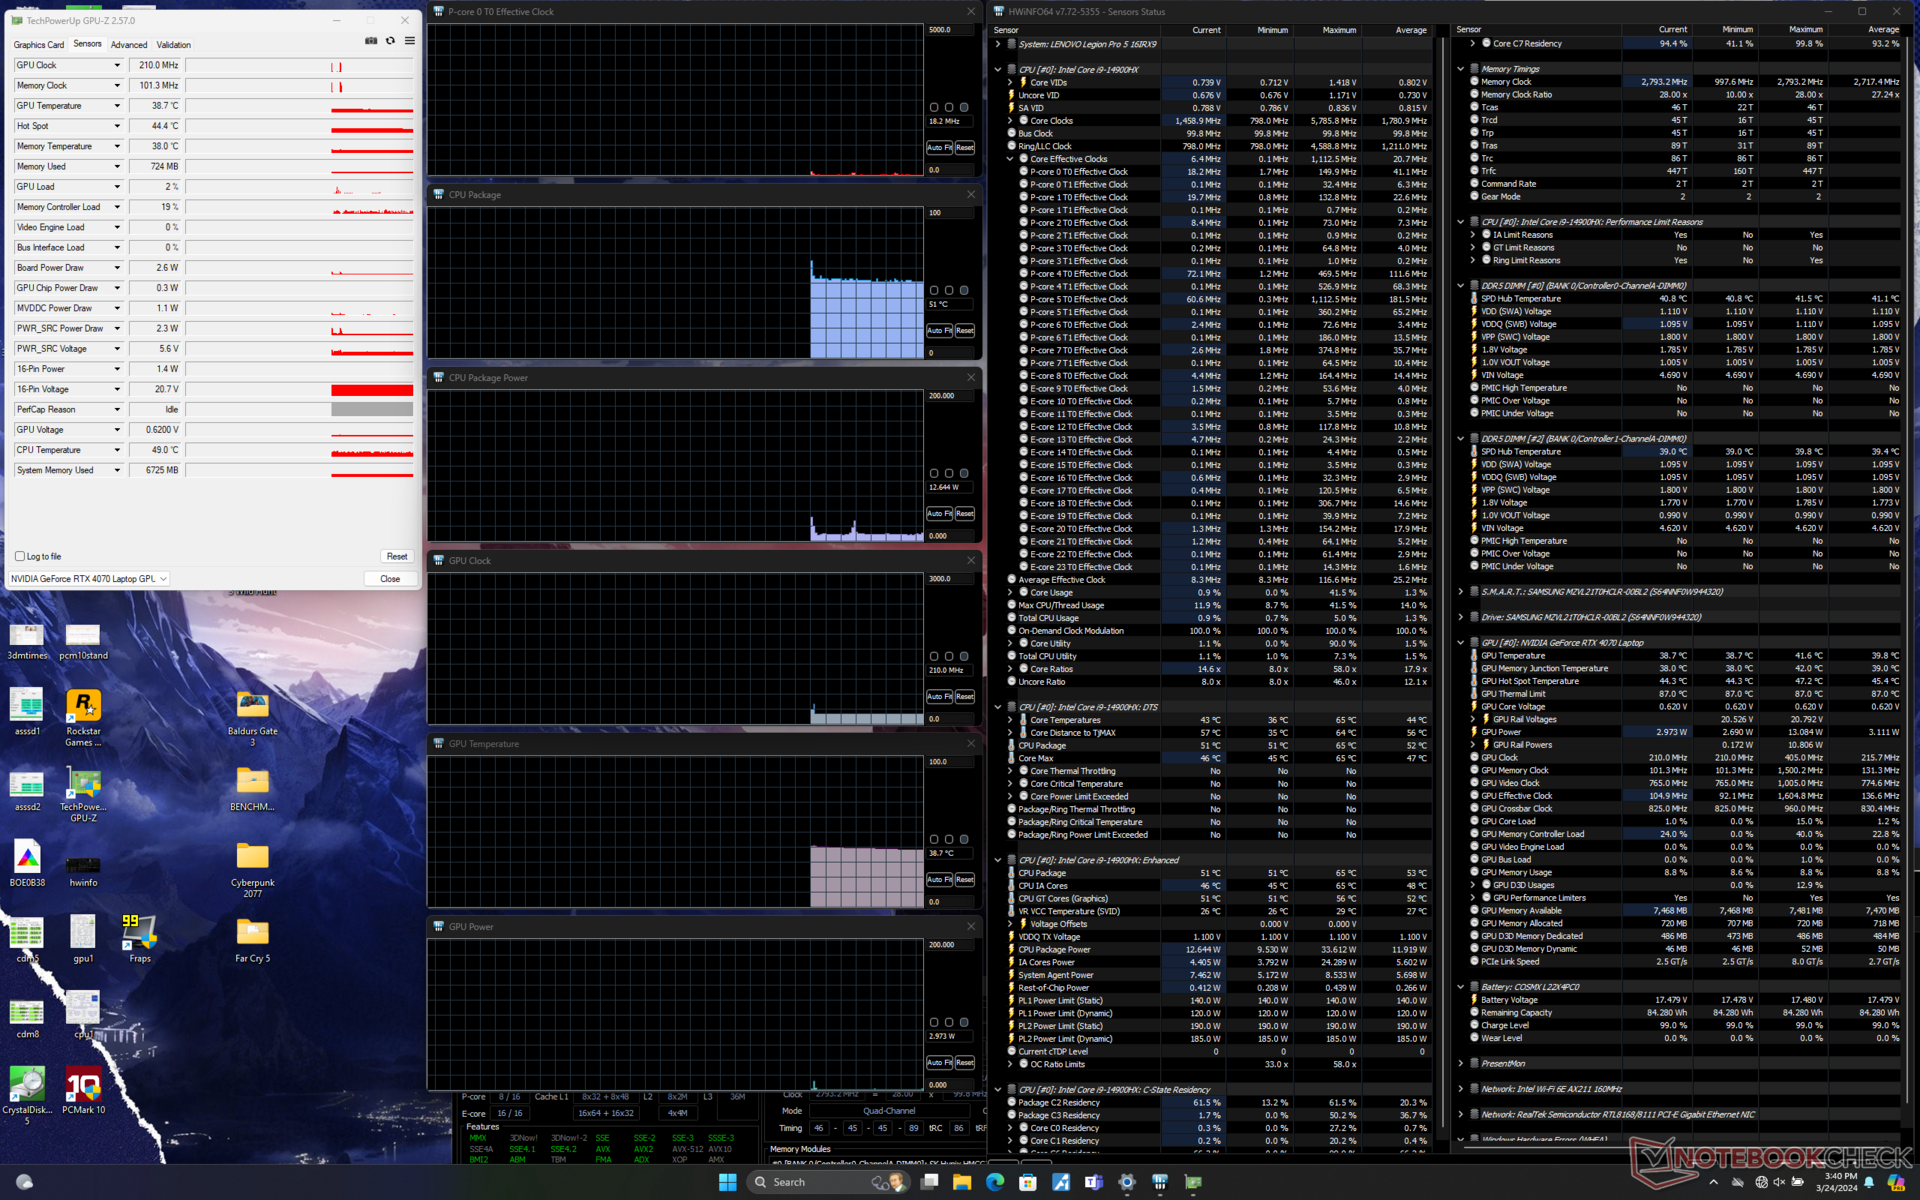Enable the Log to file checkbox
This screenshot has height=1200, width=1920.
pyautogui.click(x=20, y=556)
